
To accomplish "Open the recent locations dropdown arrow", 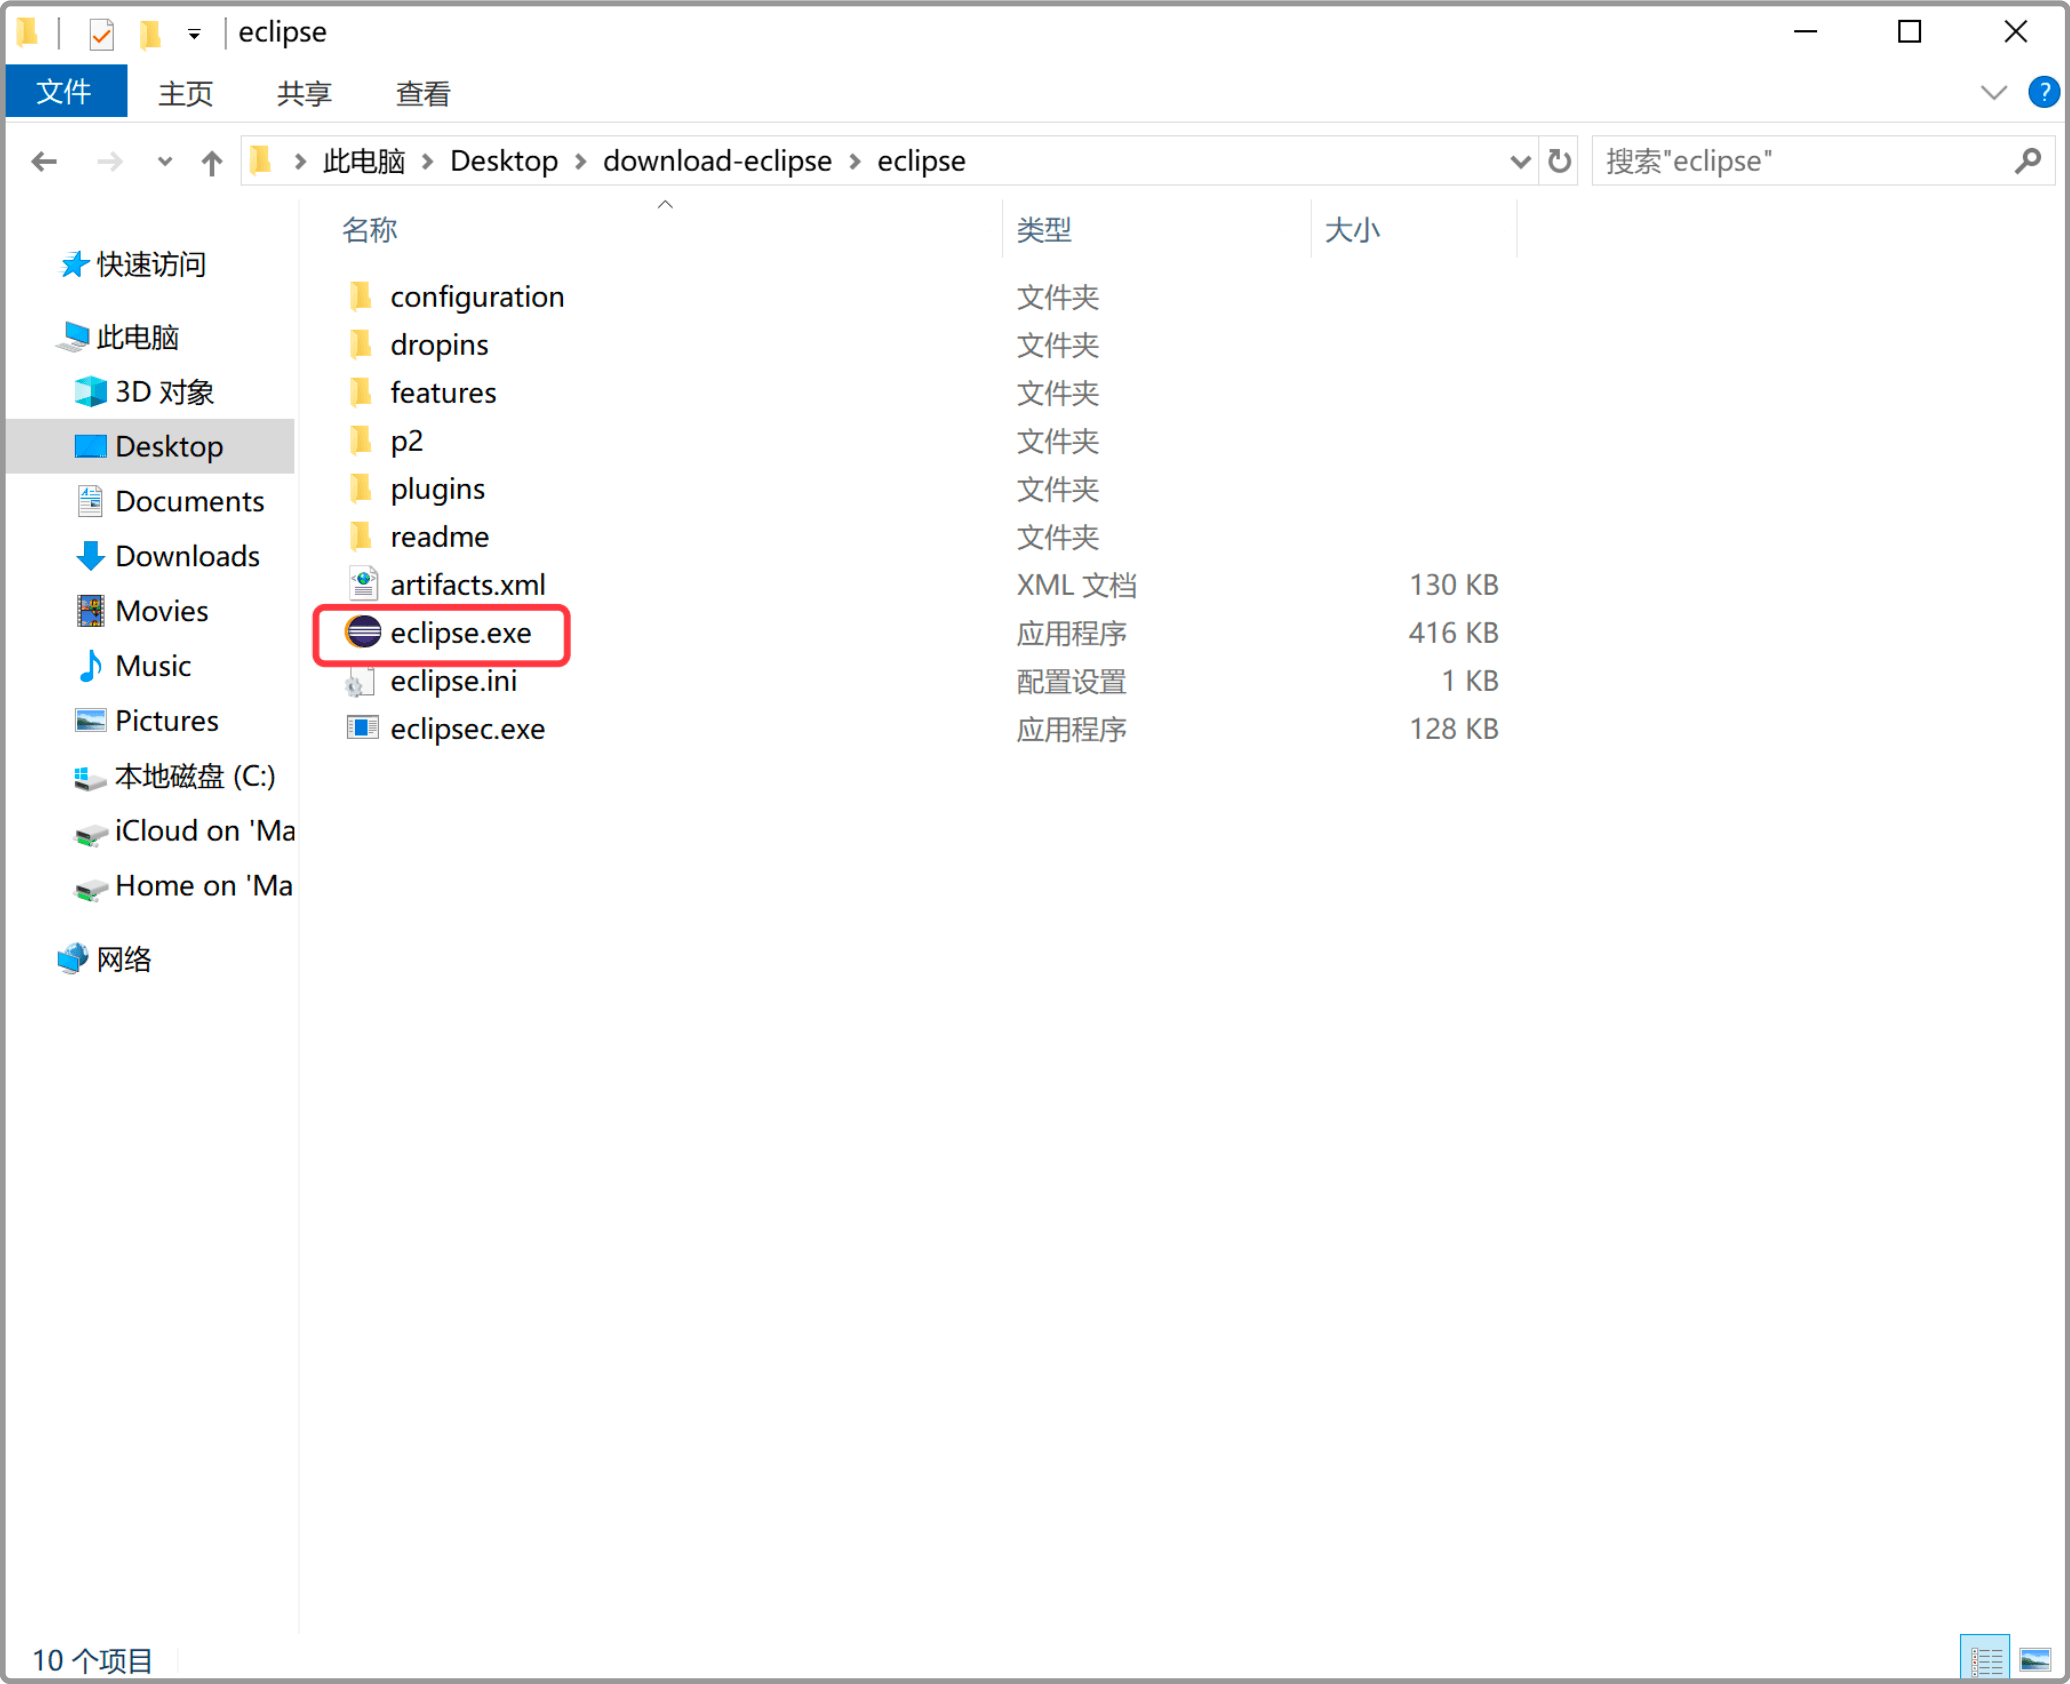I will tap(165, 161).
